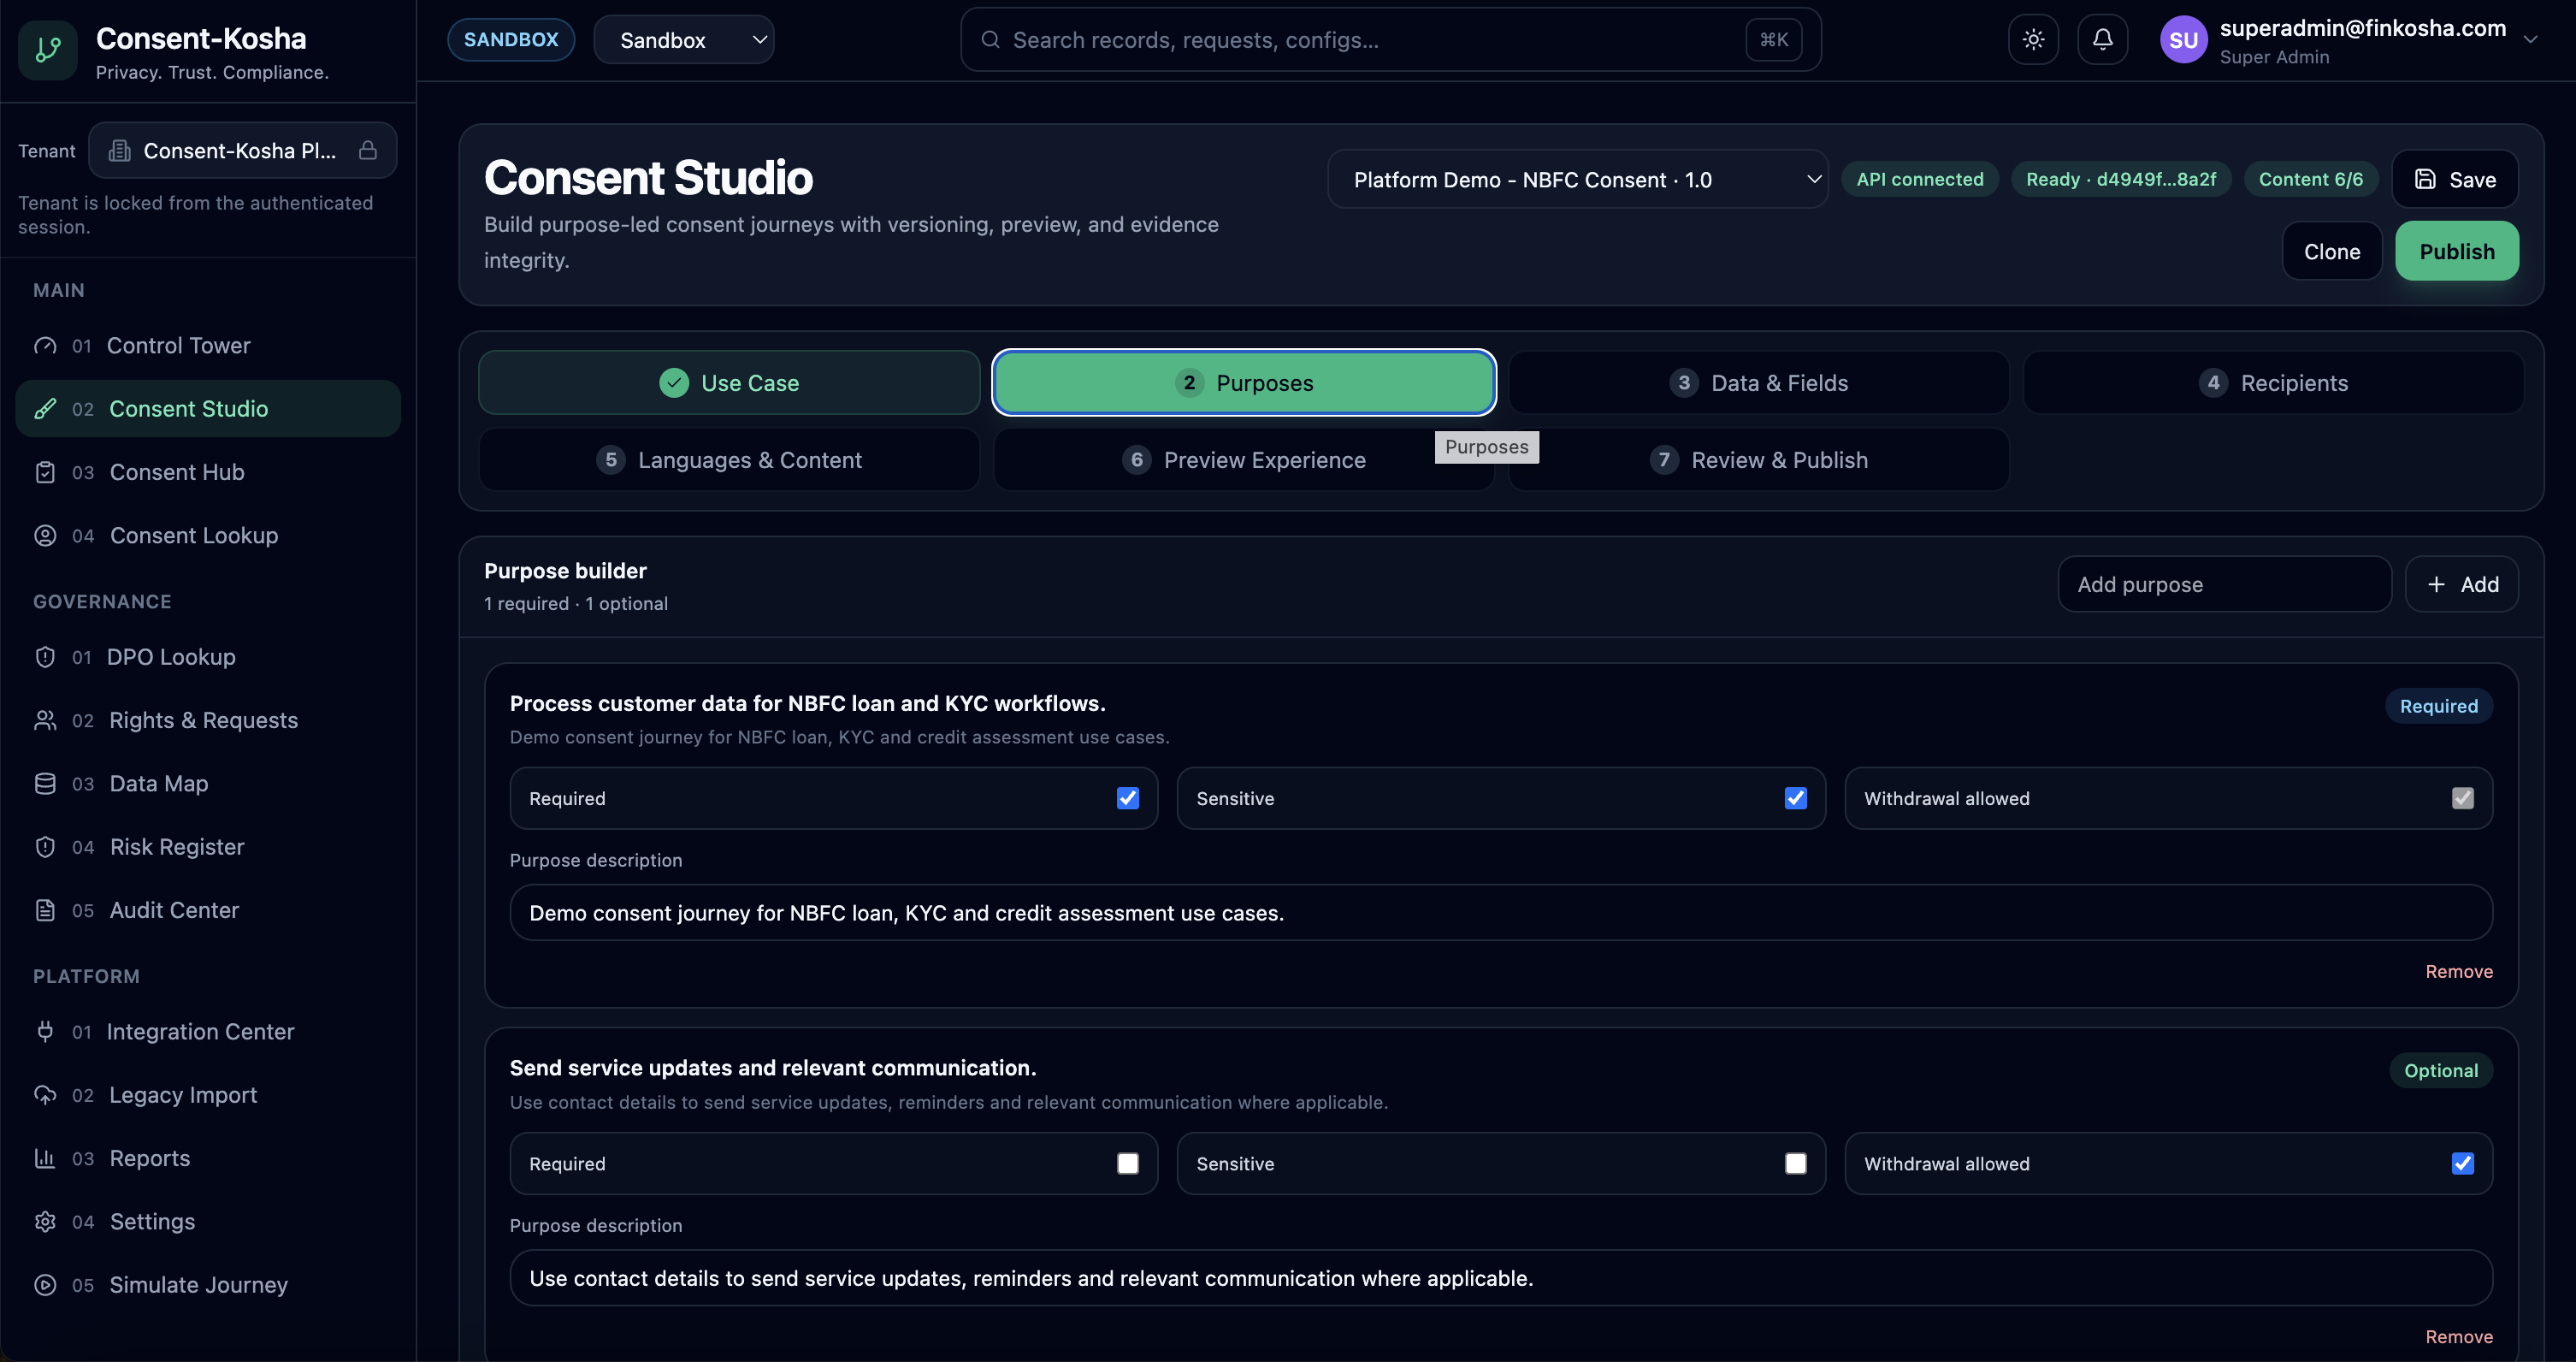The width and height of the screenshot is (2576, 1362).
Task: Edit the service updates purpose description field
Action: tap(1501, 1278)
